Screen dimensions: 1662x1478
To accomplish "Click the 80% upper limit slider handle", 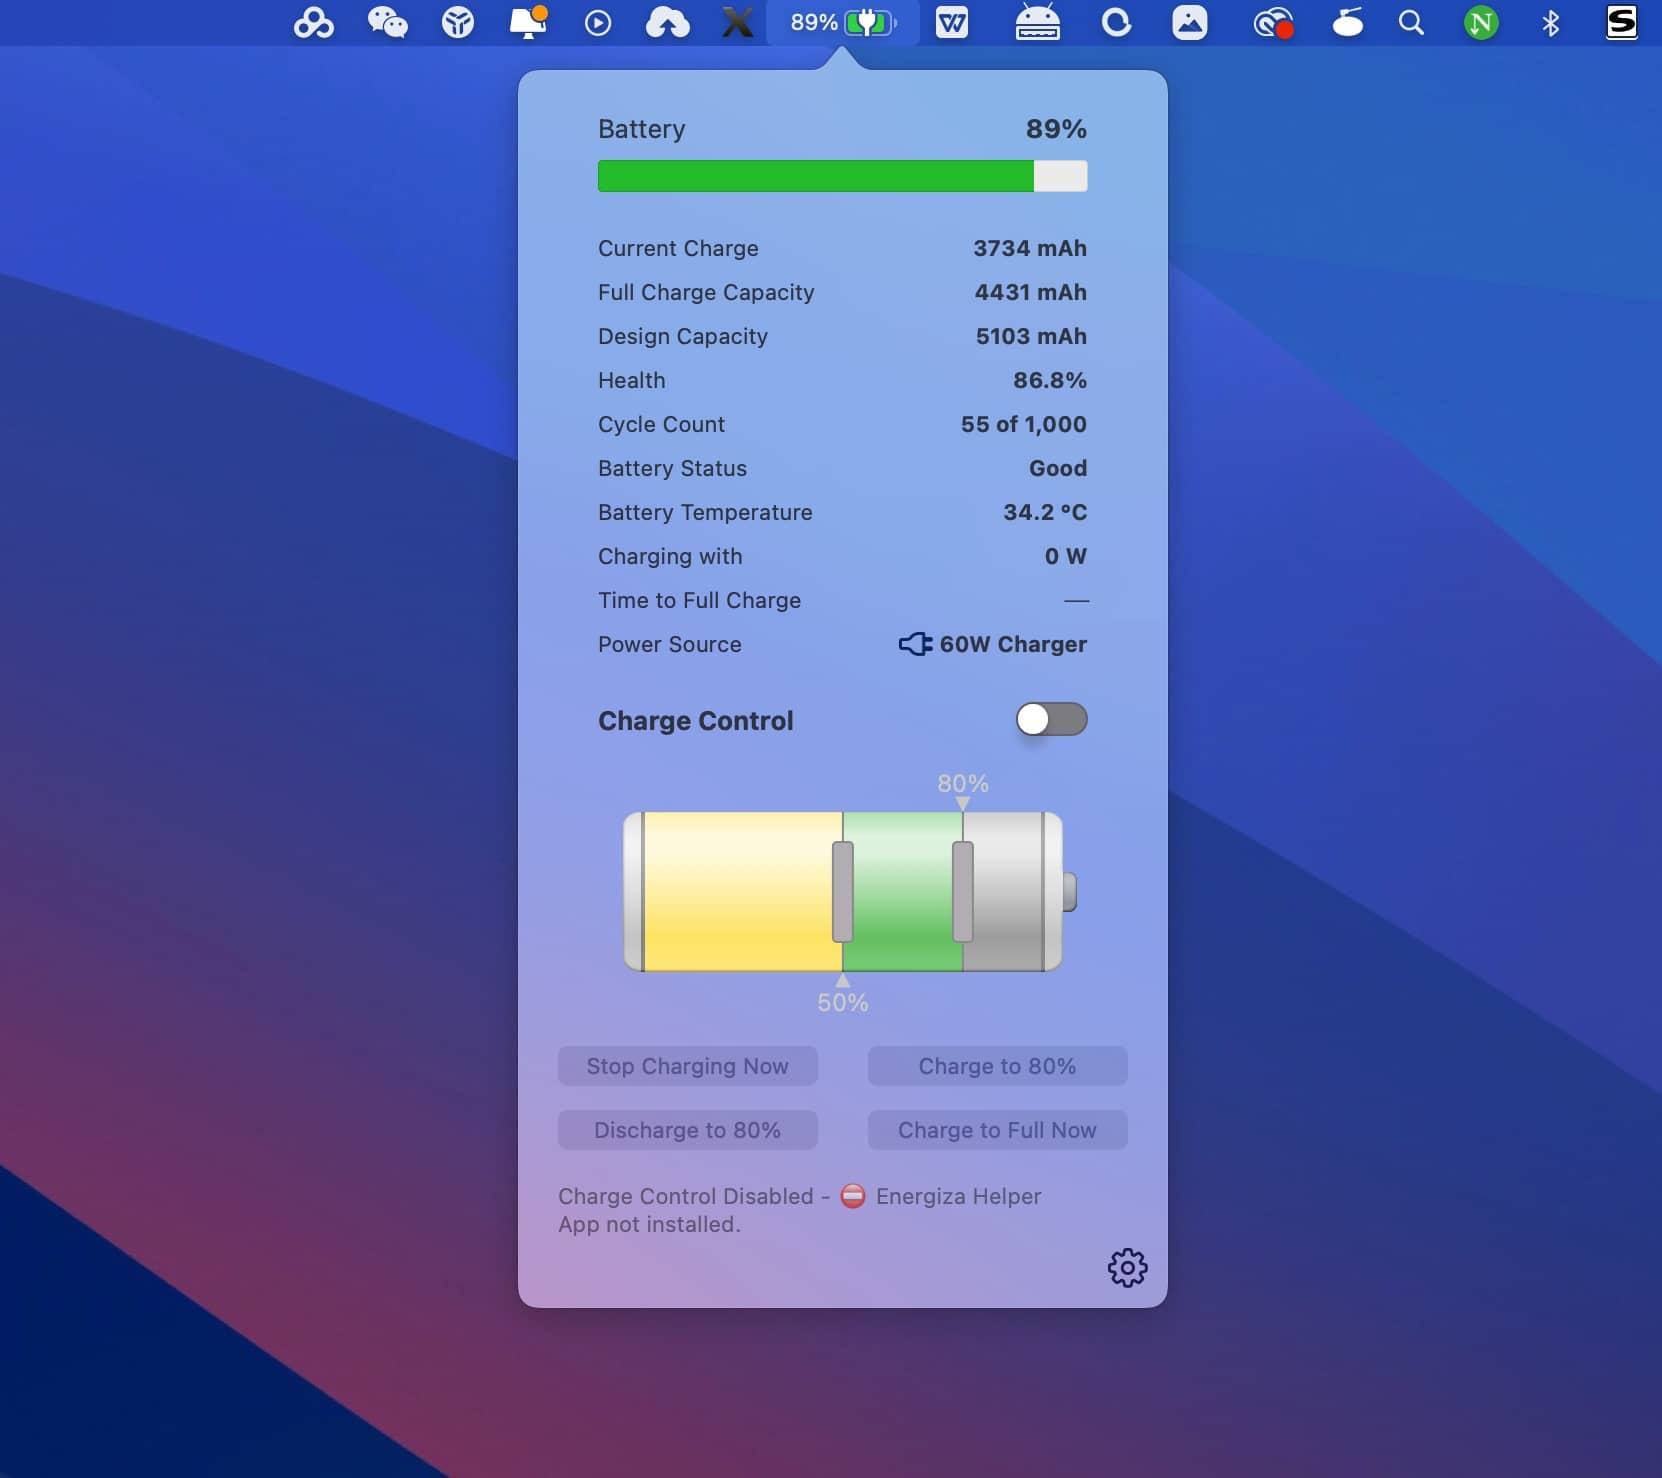I will (x=963, y=891).
